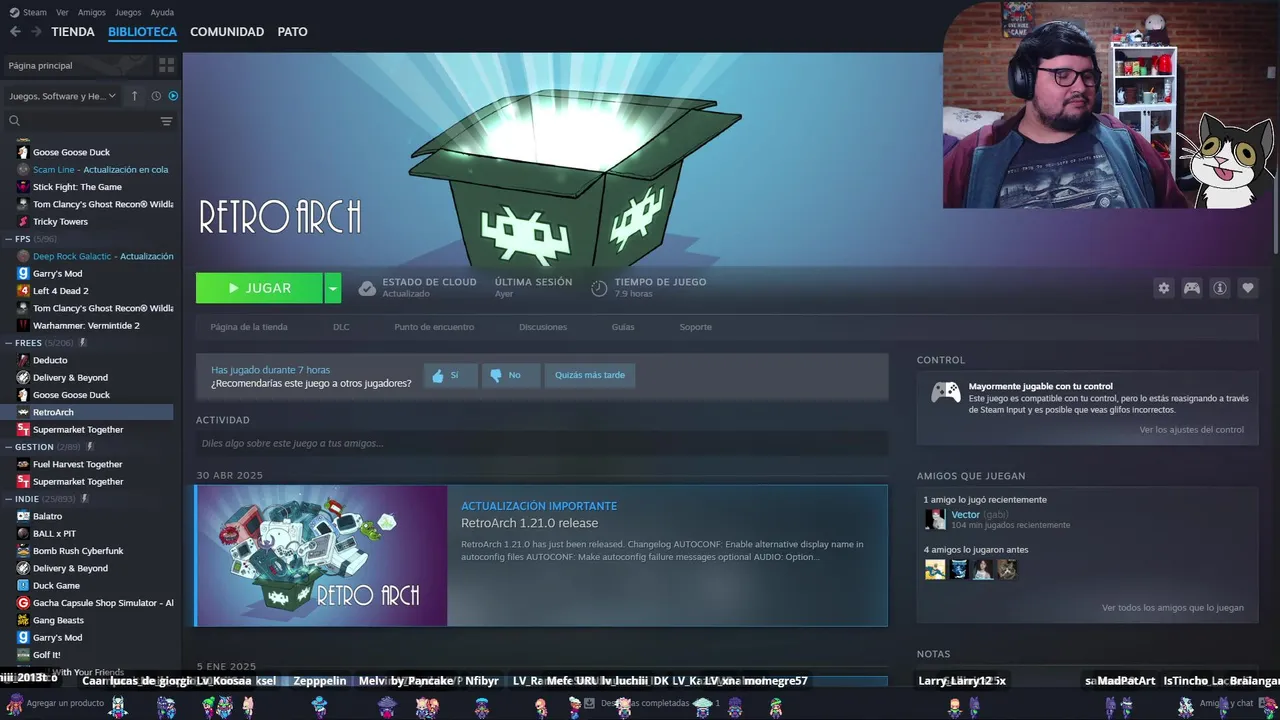The height and width of the screenshot is (720, 1280).
Task: Select Left 4 Dead 2 game icon
Action: (23, 291)
